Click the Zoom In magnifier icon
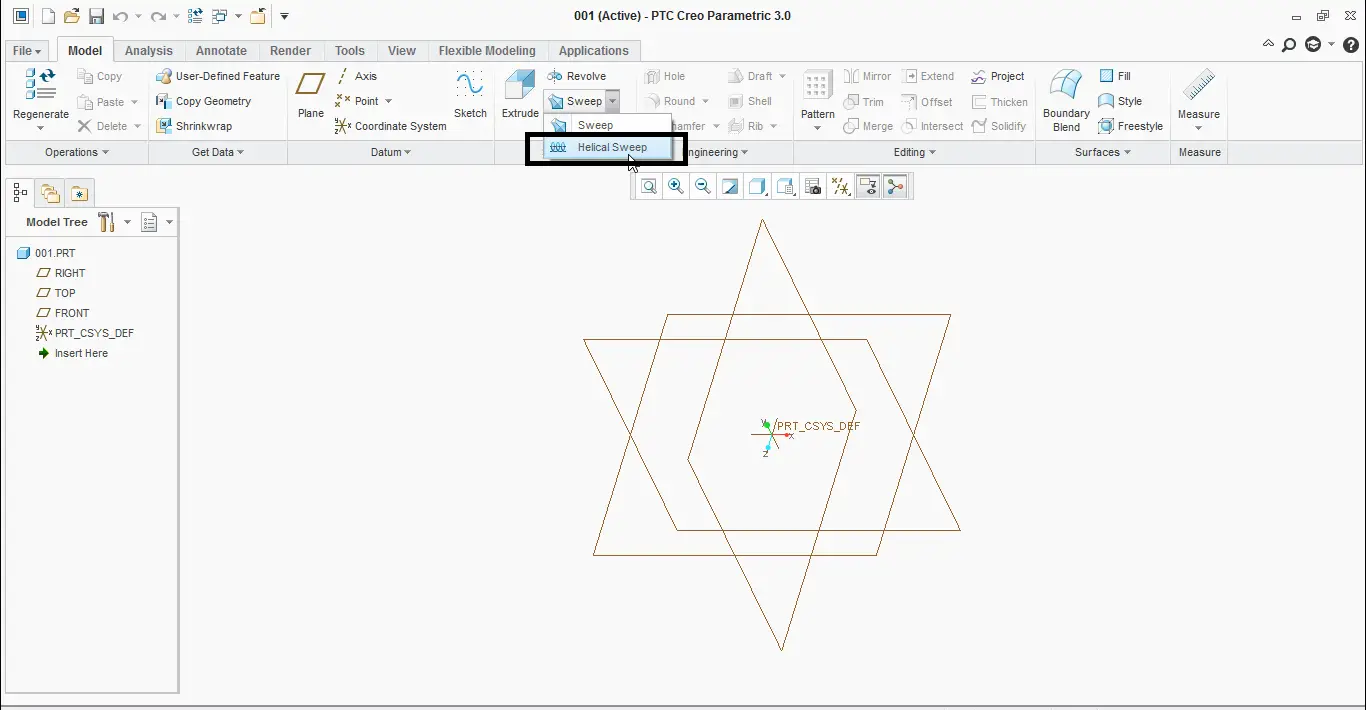The image size is (1366, 710). click(x=676, y=186)
